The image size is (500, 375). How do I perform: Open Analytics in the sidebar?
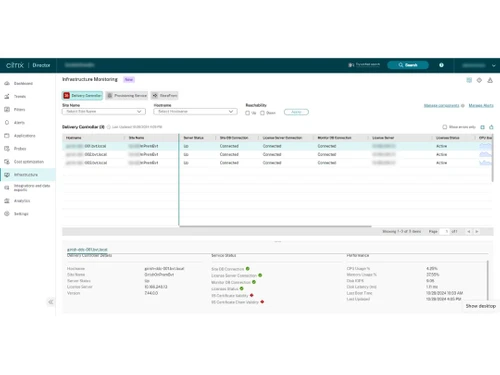(22, 201)
